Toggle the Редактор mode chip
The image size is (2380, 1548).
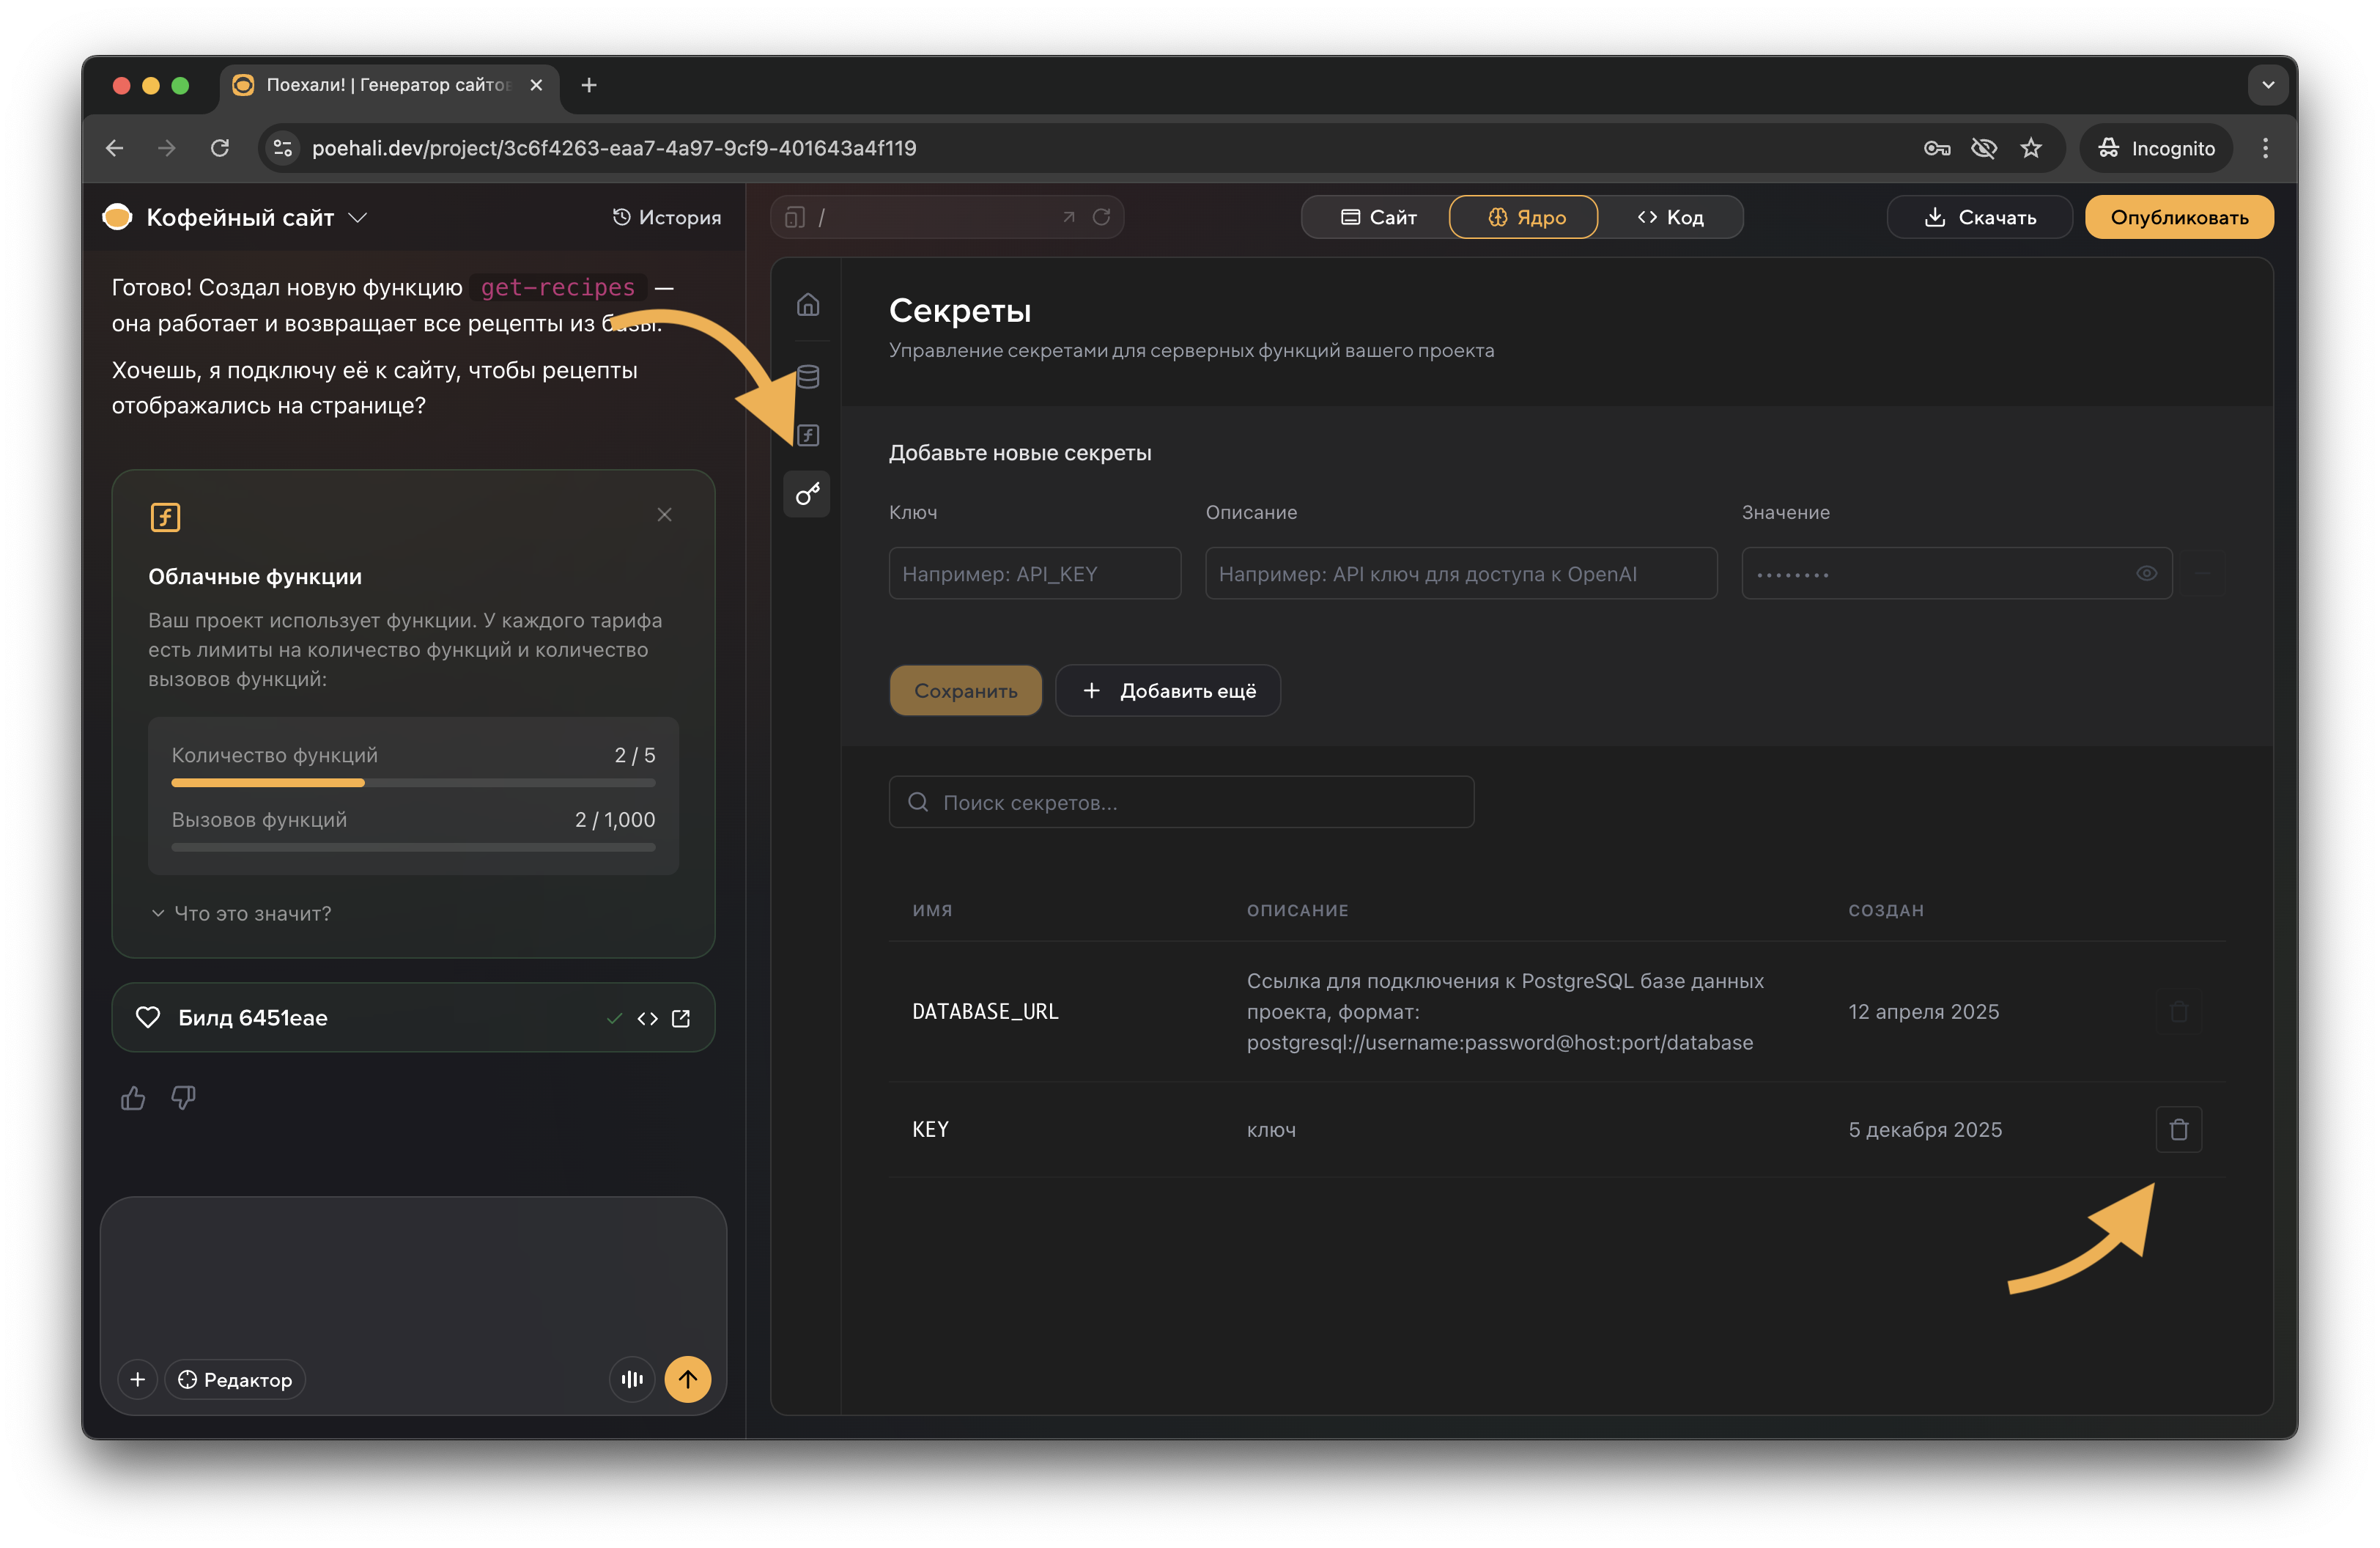click(235, 1379)
